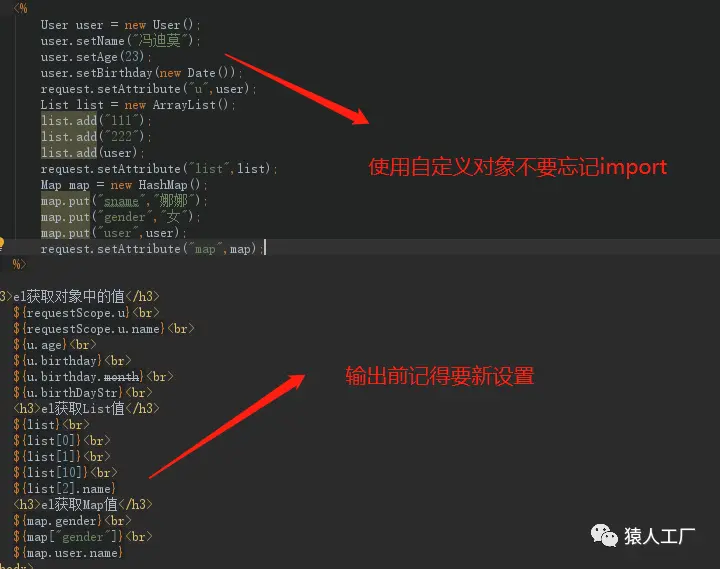Screen dimensions: 720x569
Task: Click the red import reminder annotation text
Action: pyautogui.click(x=518, y=167)
